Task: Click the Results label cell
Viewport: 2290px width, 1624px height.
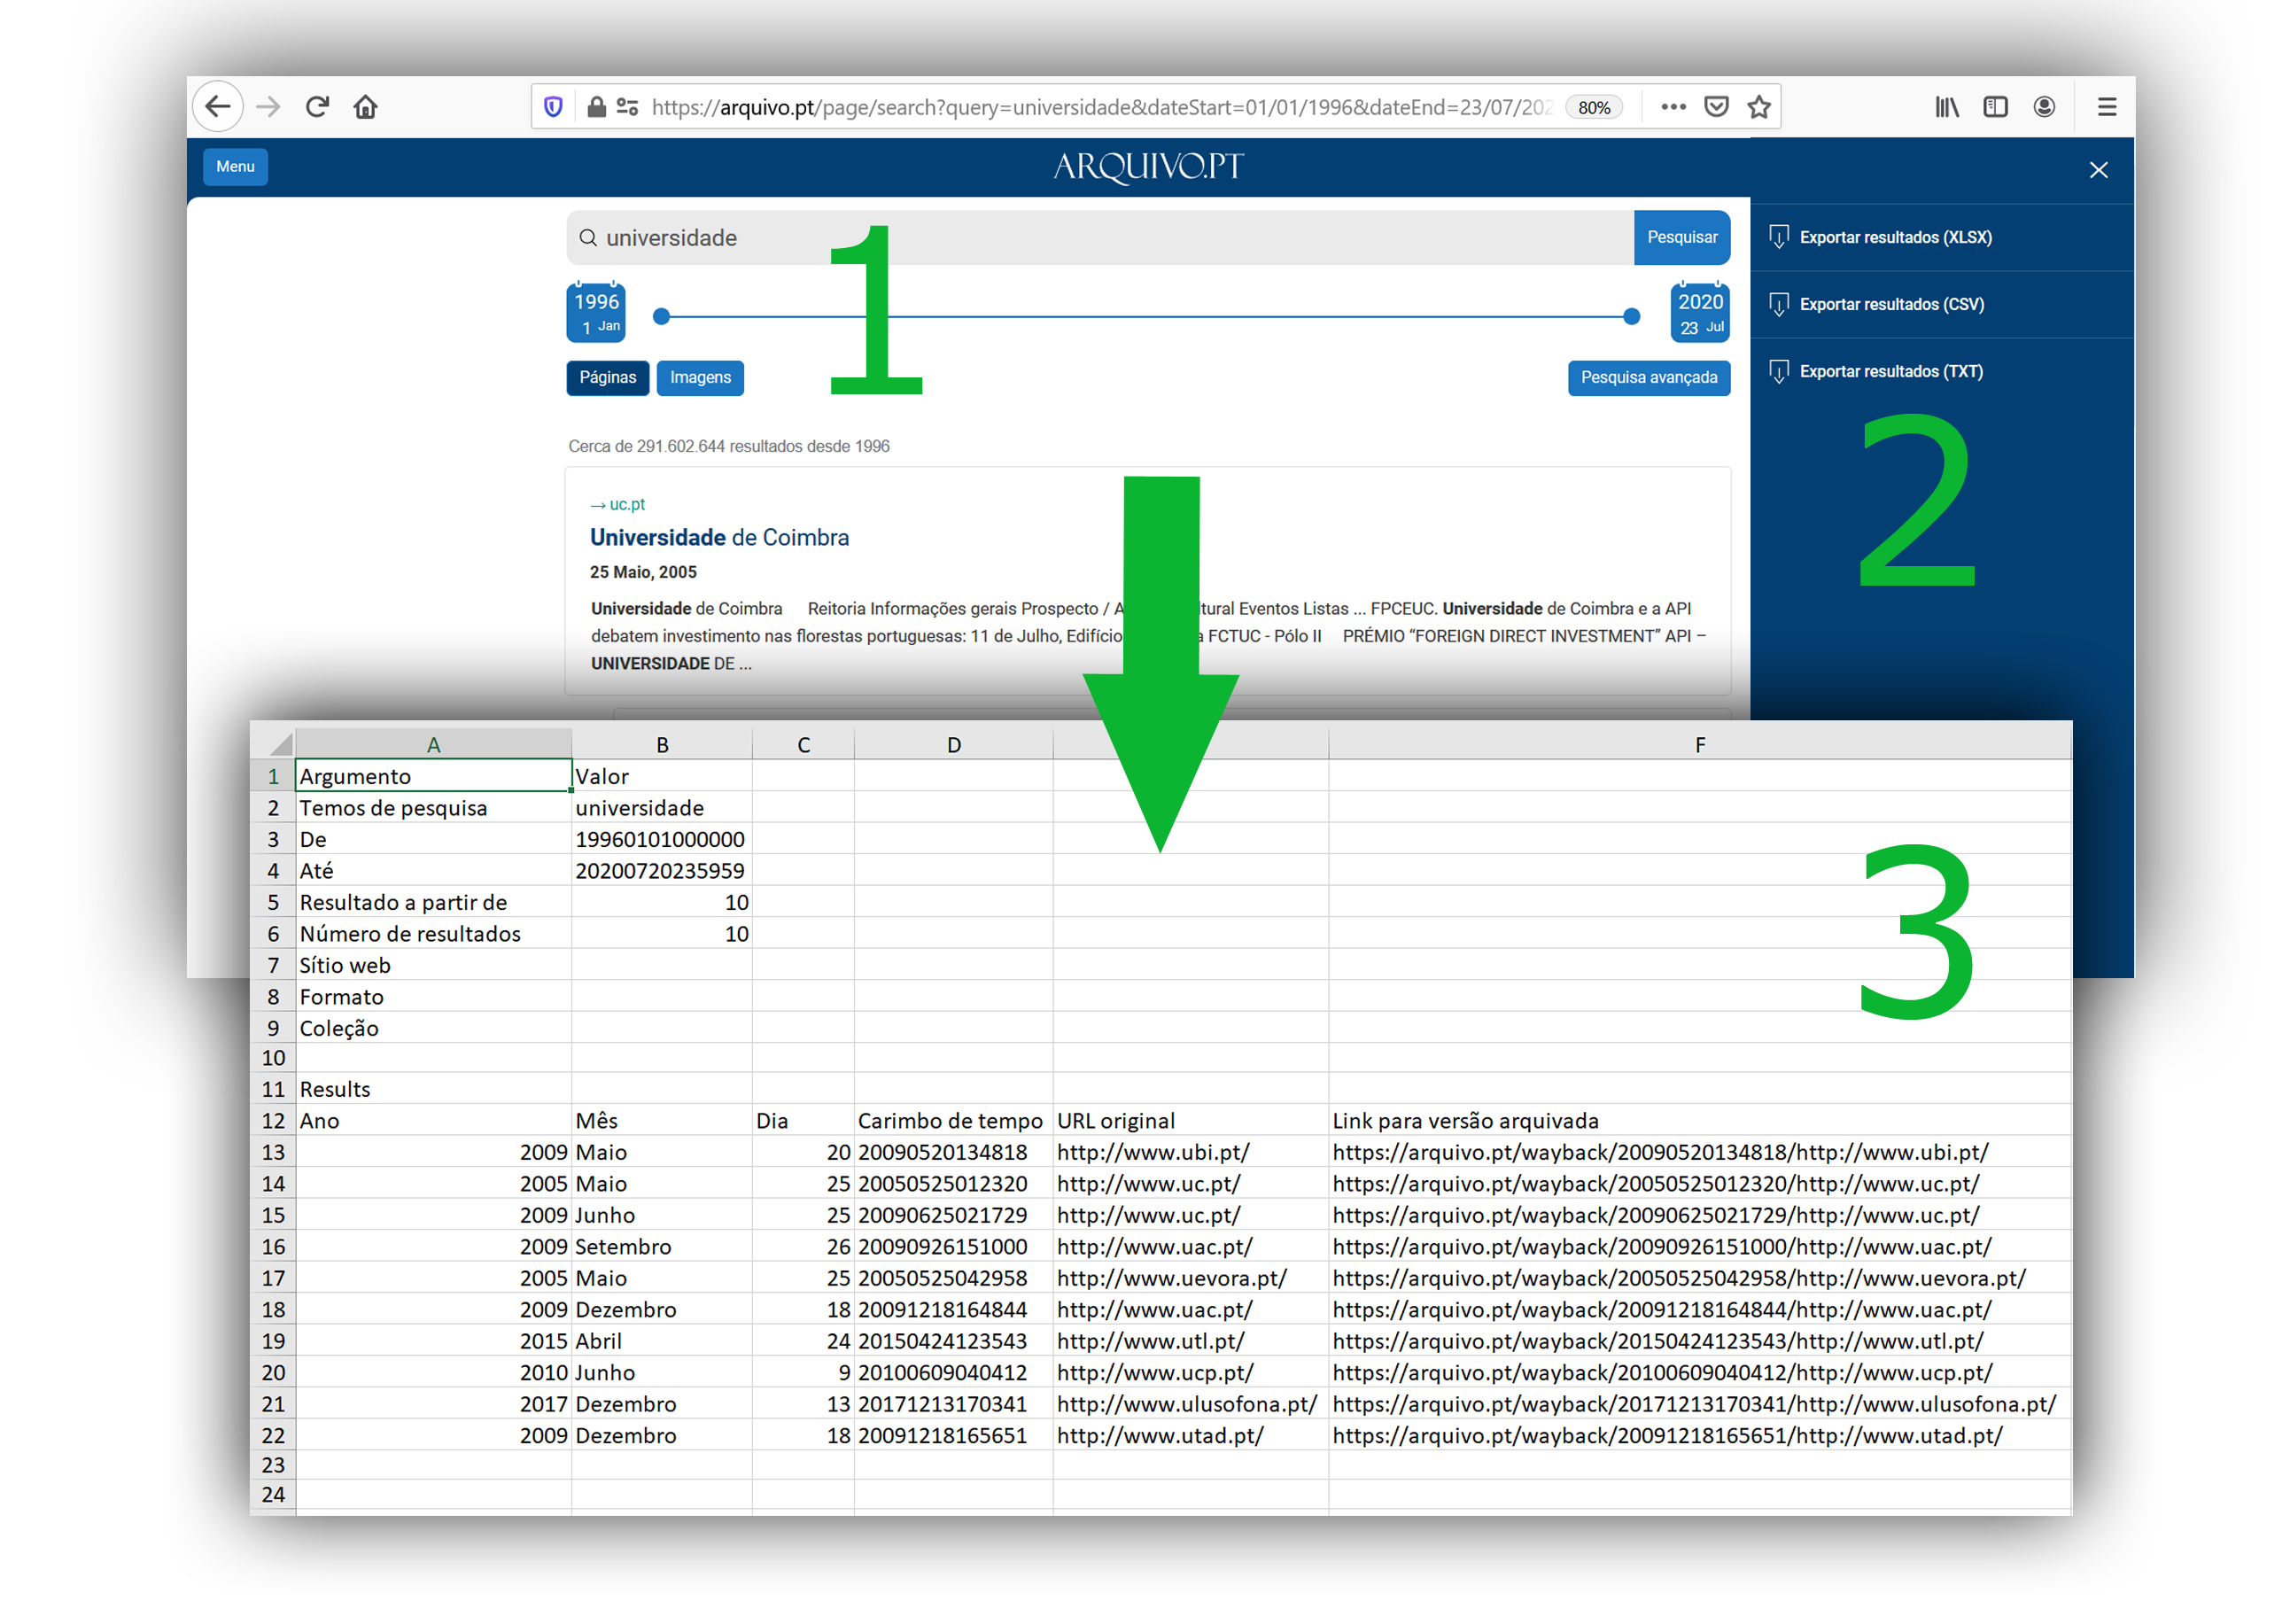Action: click(433, 1089)
